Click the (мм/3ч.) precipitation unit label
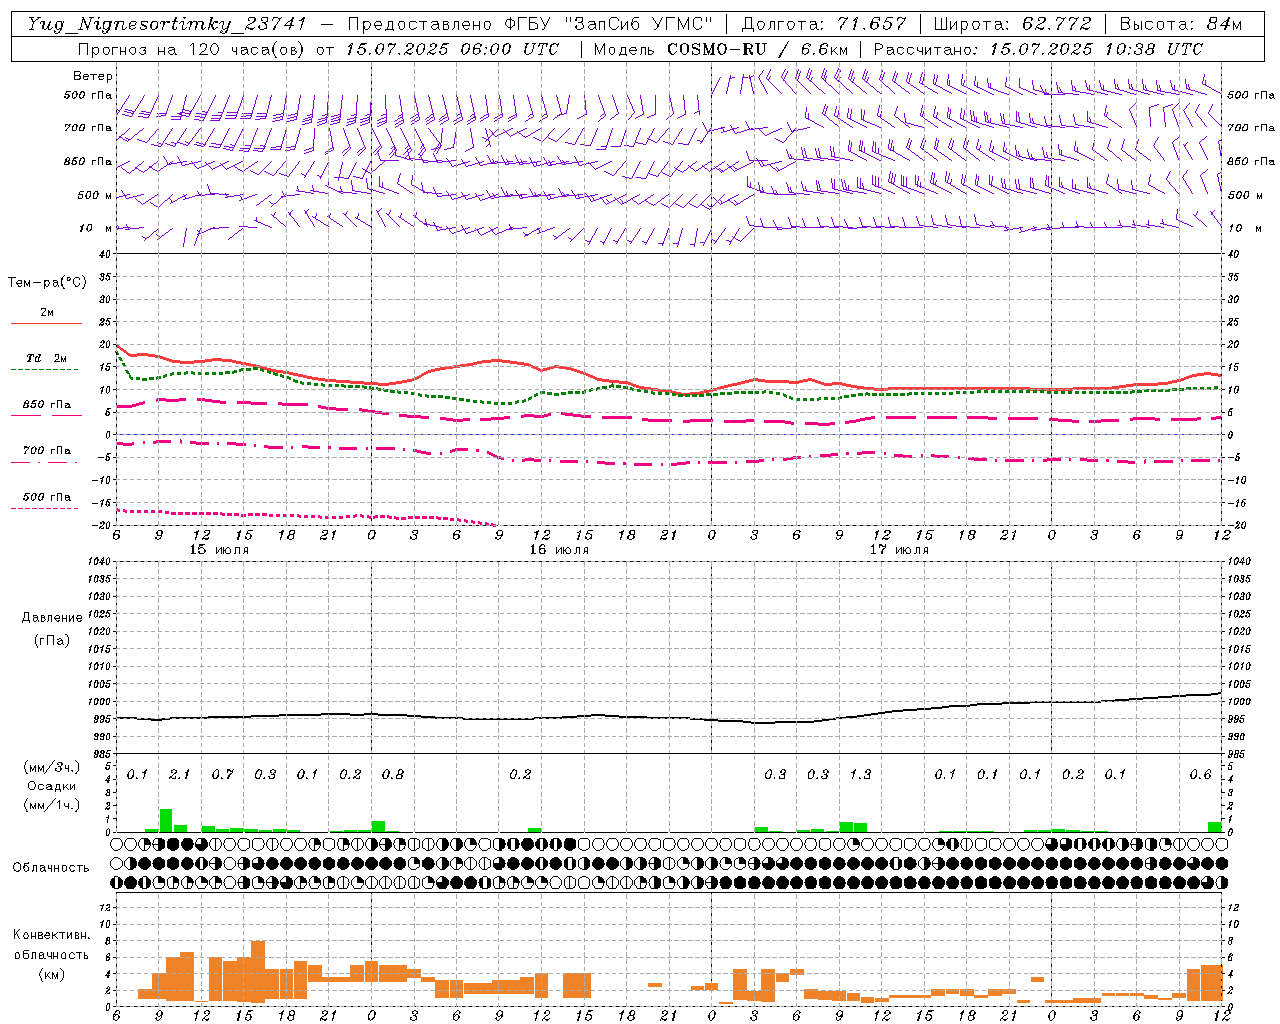The height and width of the screenshot is (1024, 1280). click(52, 767)
